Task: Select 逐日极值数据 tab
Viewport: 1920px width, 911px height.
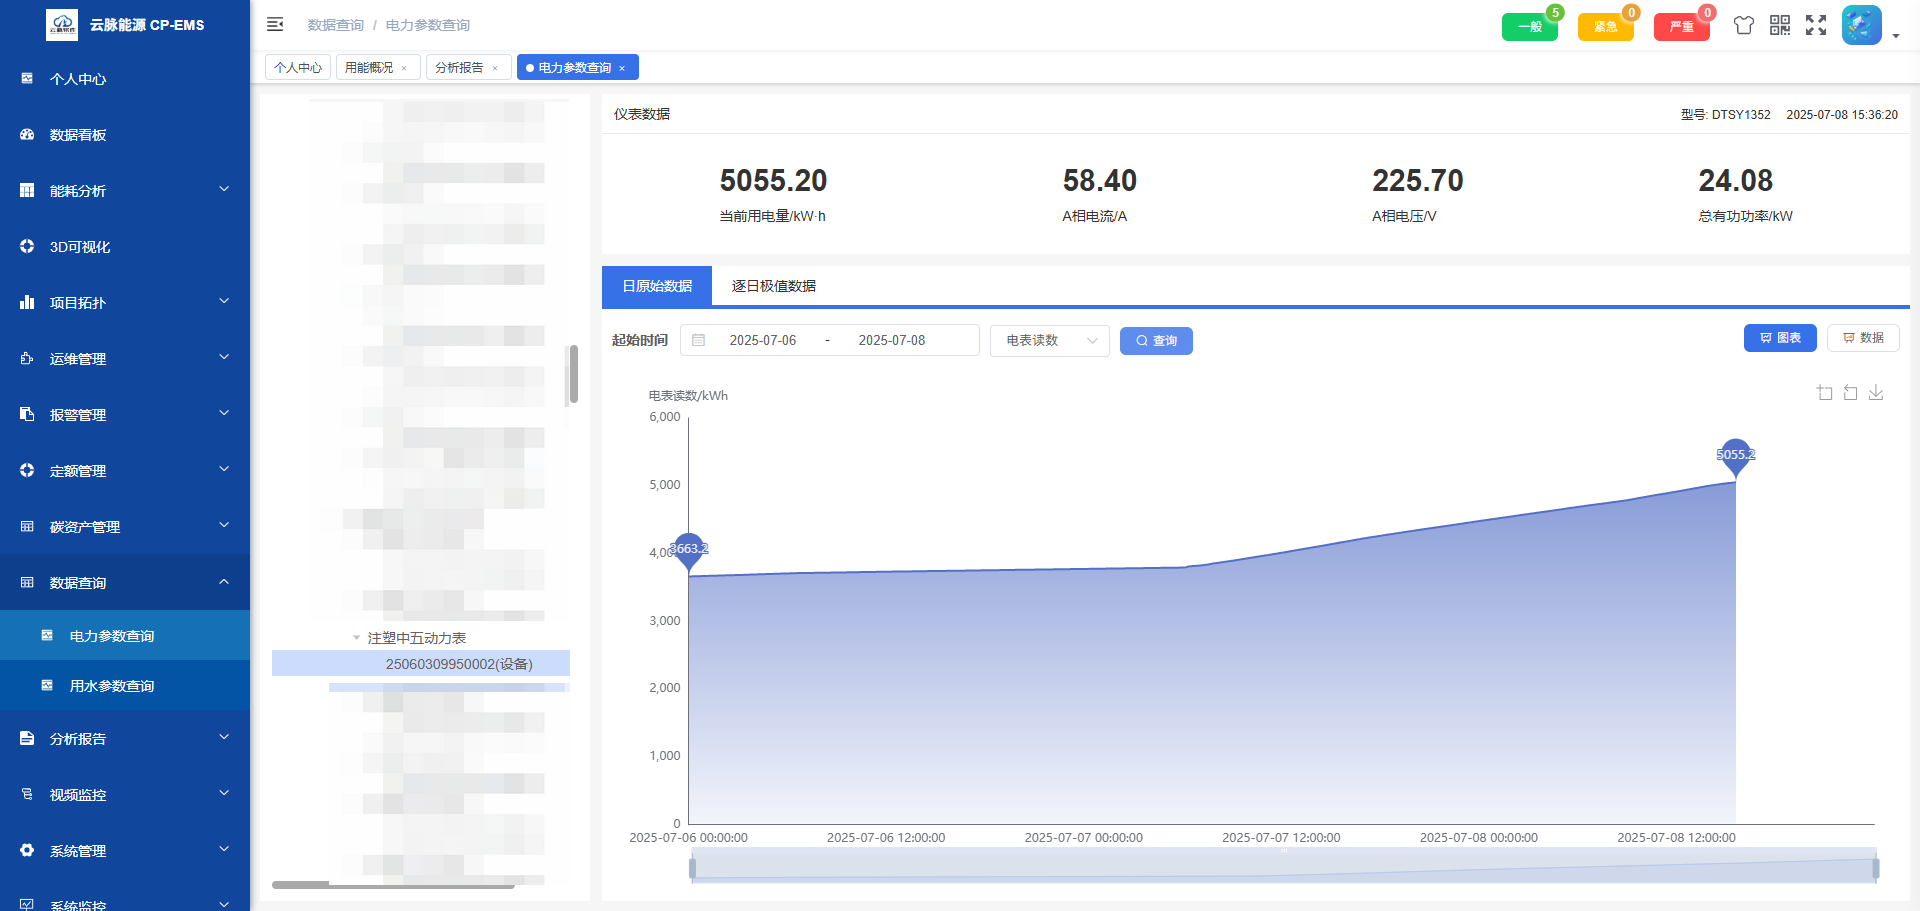Action: pos(773,286)
